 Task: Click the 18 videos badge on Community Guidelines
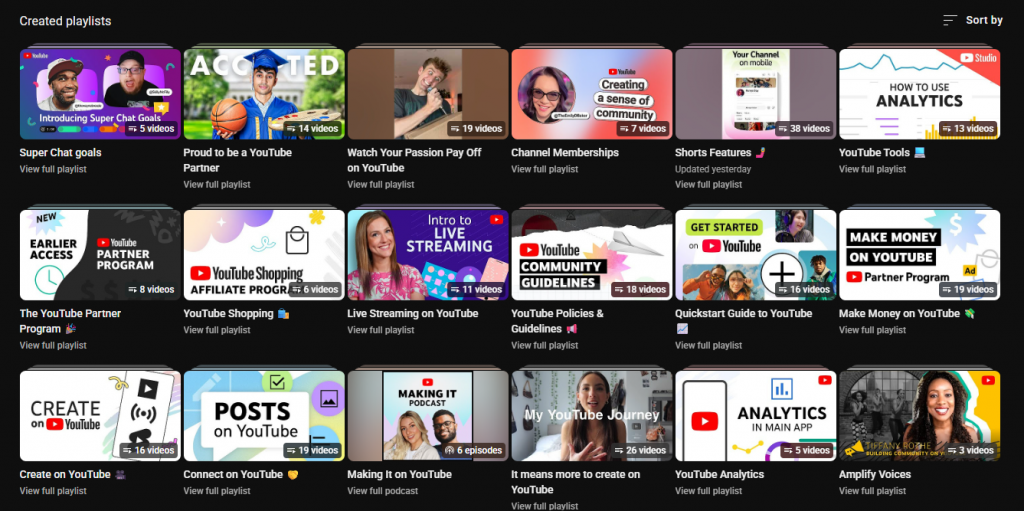click(x=640, y=289)
